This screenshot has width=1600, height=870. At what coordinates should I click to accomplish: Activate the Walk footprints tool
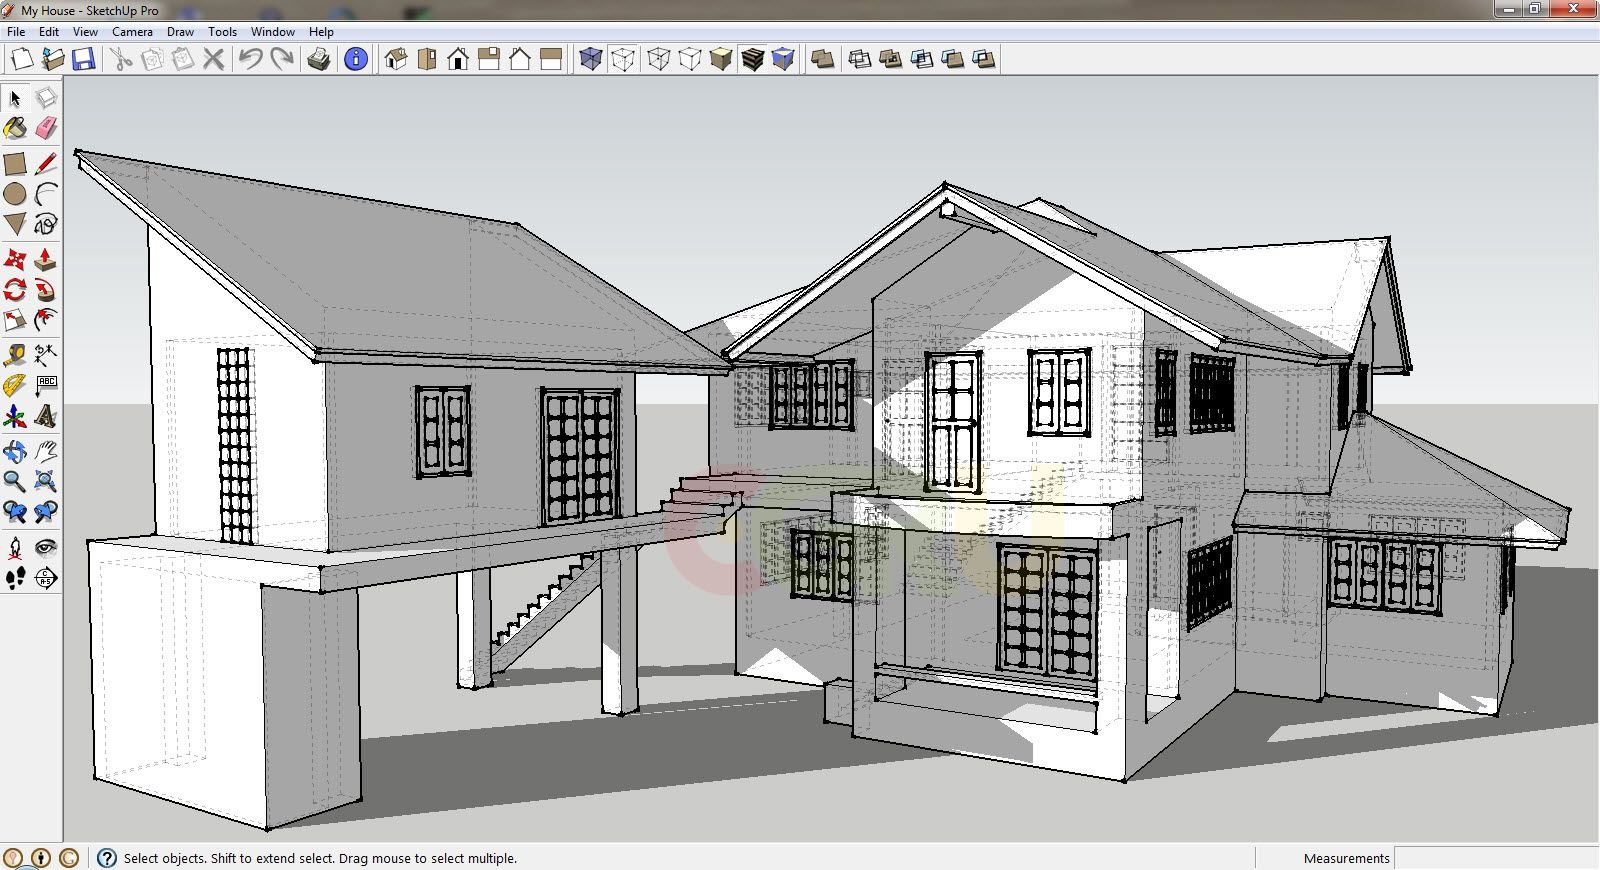tap(15, 577)
